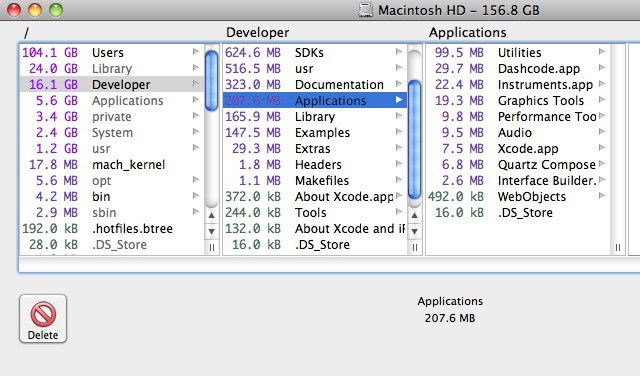Select the SDKs folder
This screenshot has height=376, width=640.
315,52
